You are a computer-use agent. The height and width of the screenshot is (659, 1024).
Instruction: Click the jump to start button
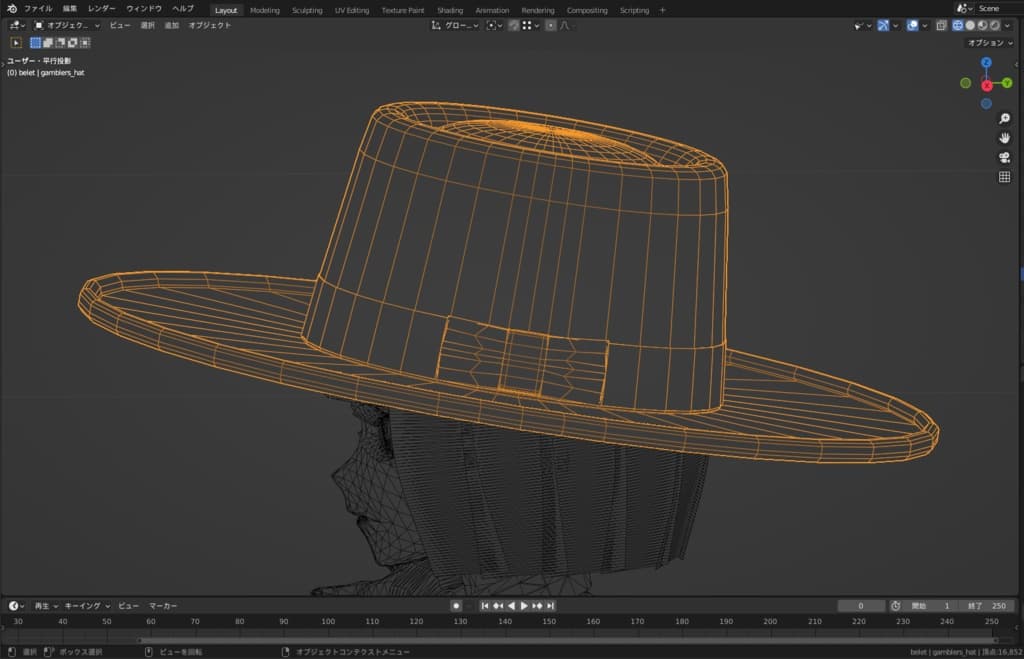pos(485,606)
